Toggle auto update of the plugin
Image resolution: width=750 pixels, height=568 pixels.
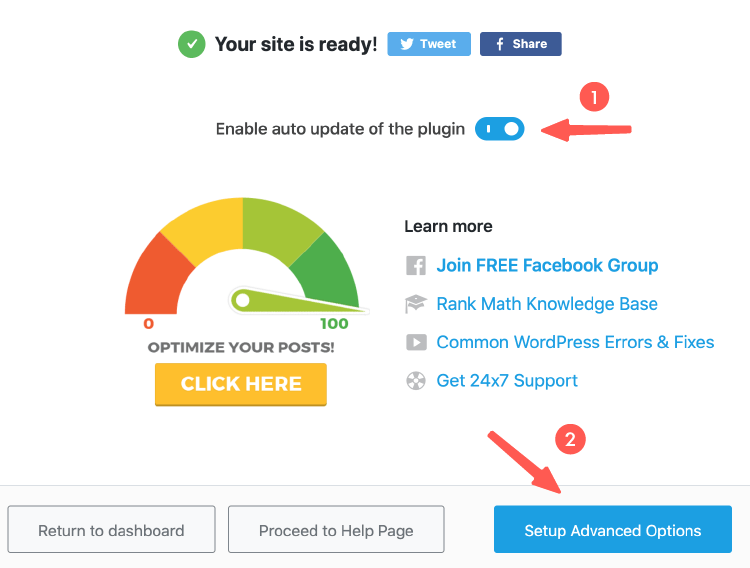pyautogui.click(x=499, y=129)
